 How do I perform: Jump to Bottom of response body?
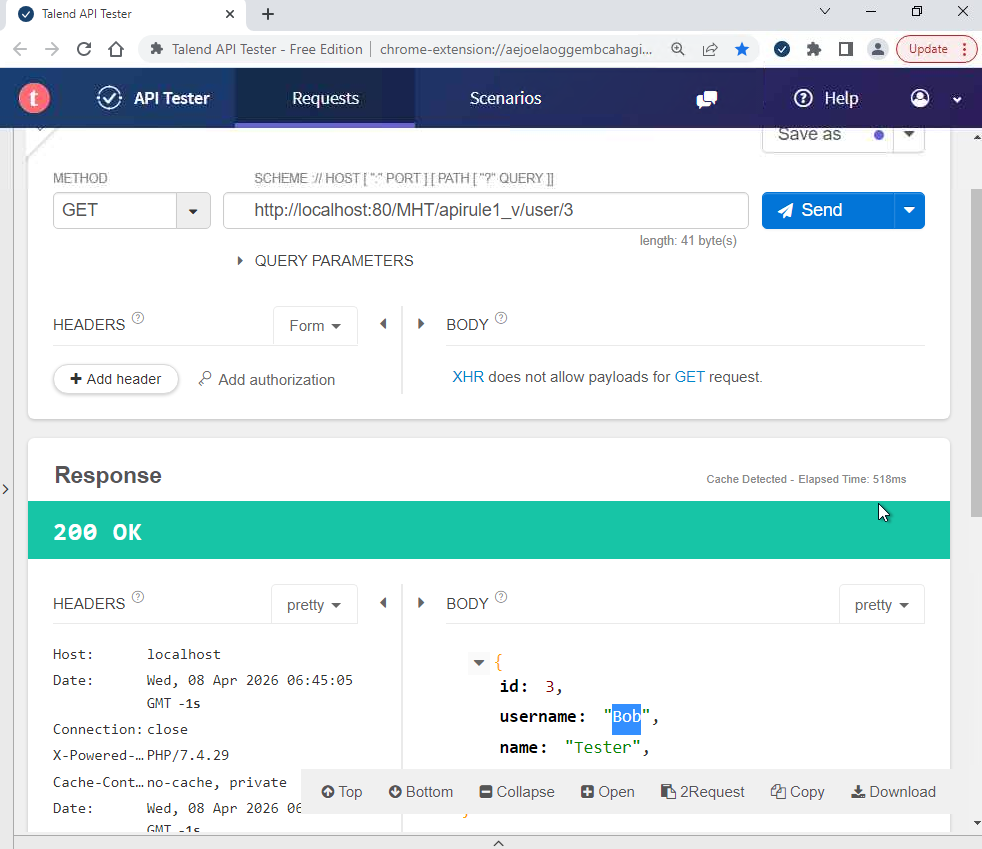click(x=421, y=792)
